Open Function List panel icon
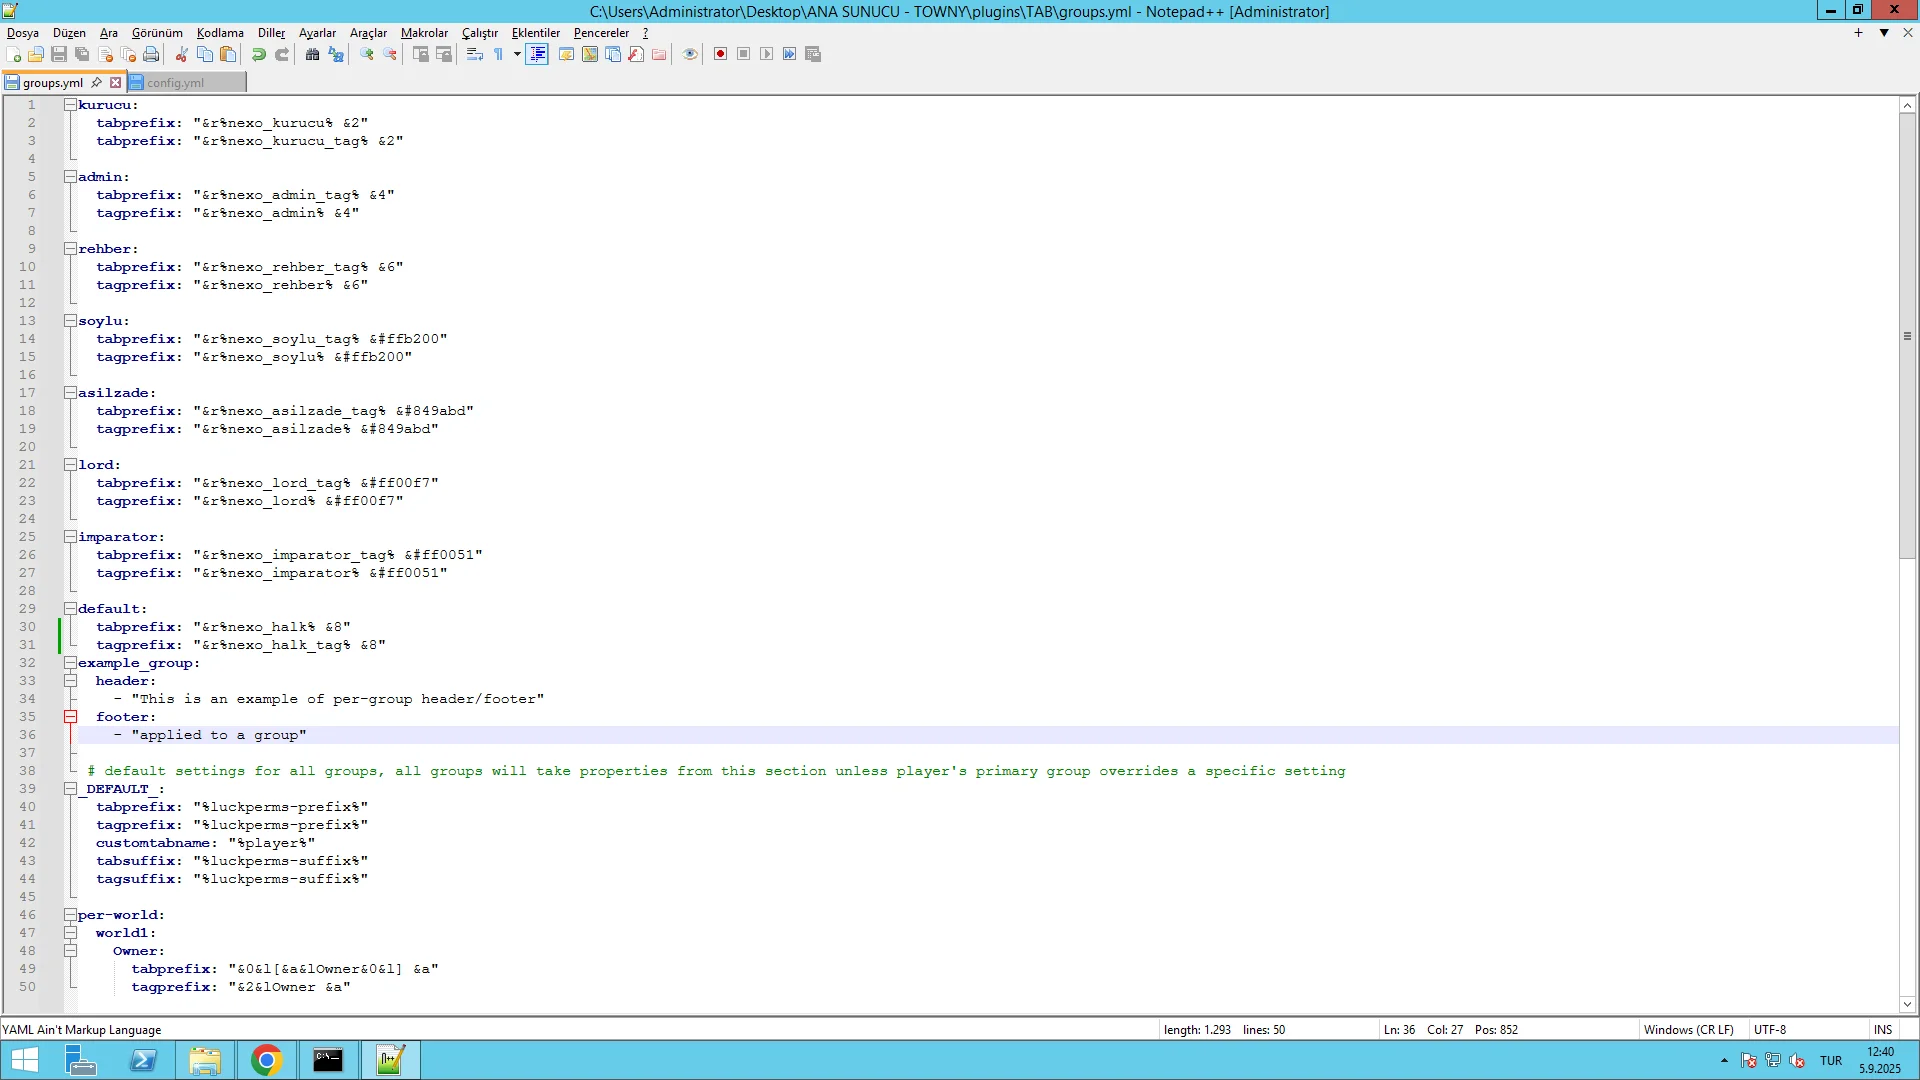1920x1080 pixels. tap(636, 54)
